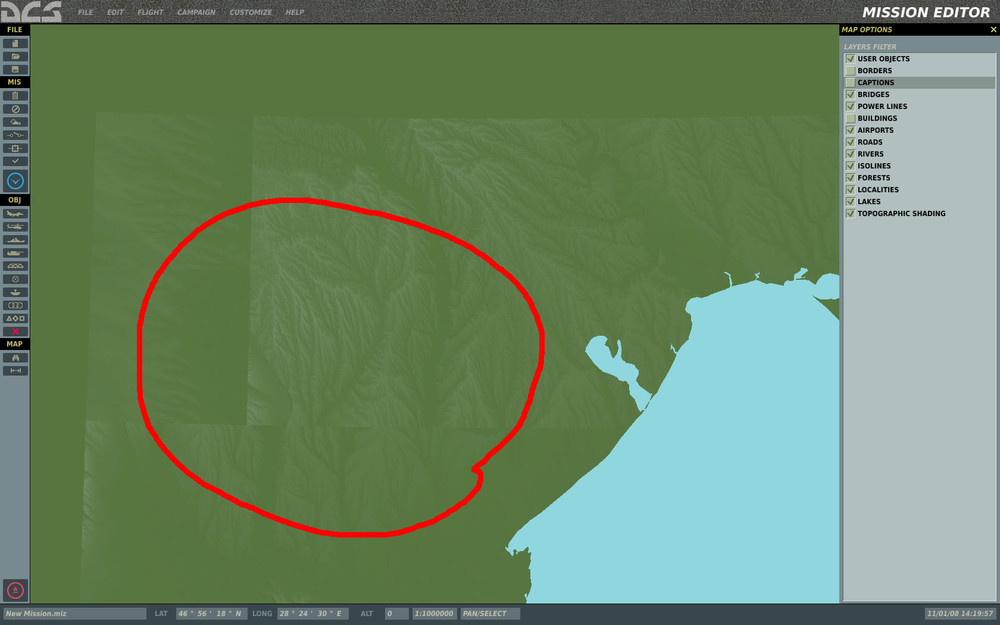Enable the BUILDINGS layer
Screen dimensions: 1000x625
pyautogui.click(x=849, y=118)
